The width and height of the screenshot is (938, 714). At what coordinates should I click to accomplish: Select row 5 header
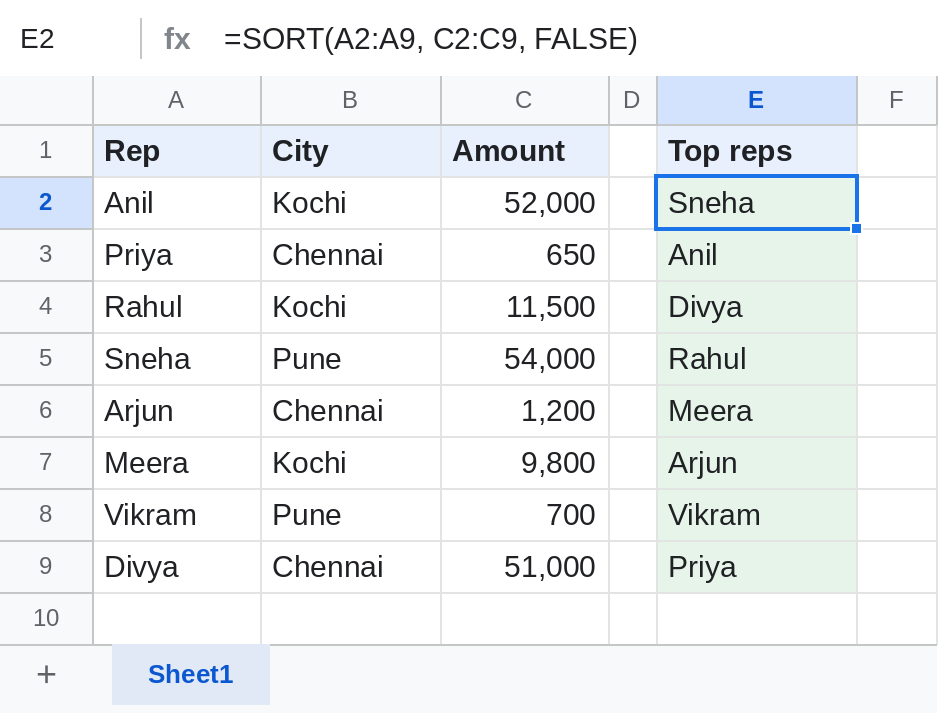[x=46, y=359]
